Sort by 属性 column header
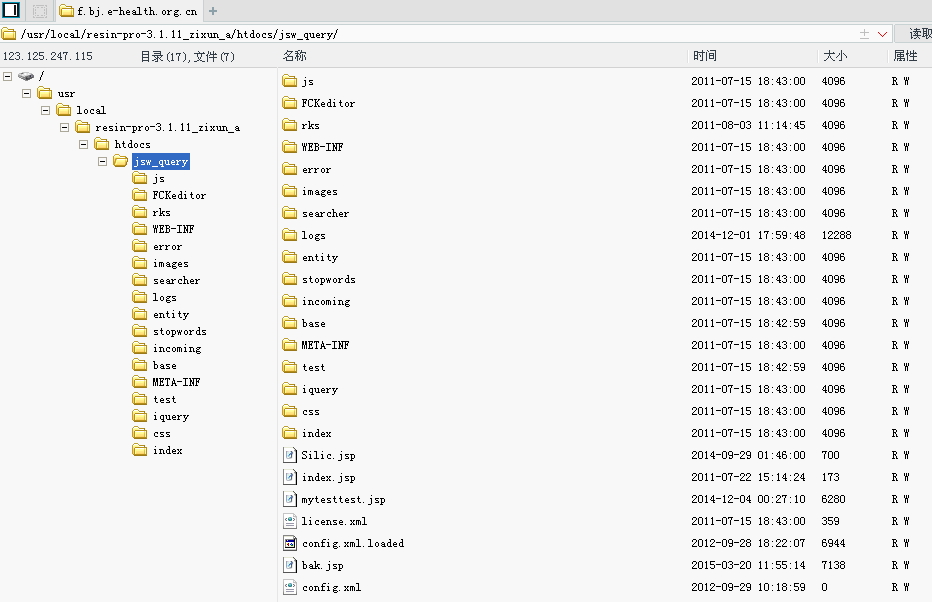The image size is (932, 602). [905, 56]
